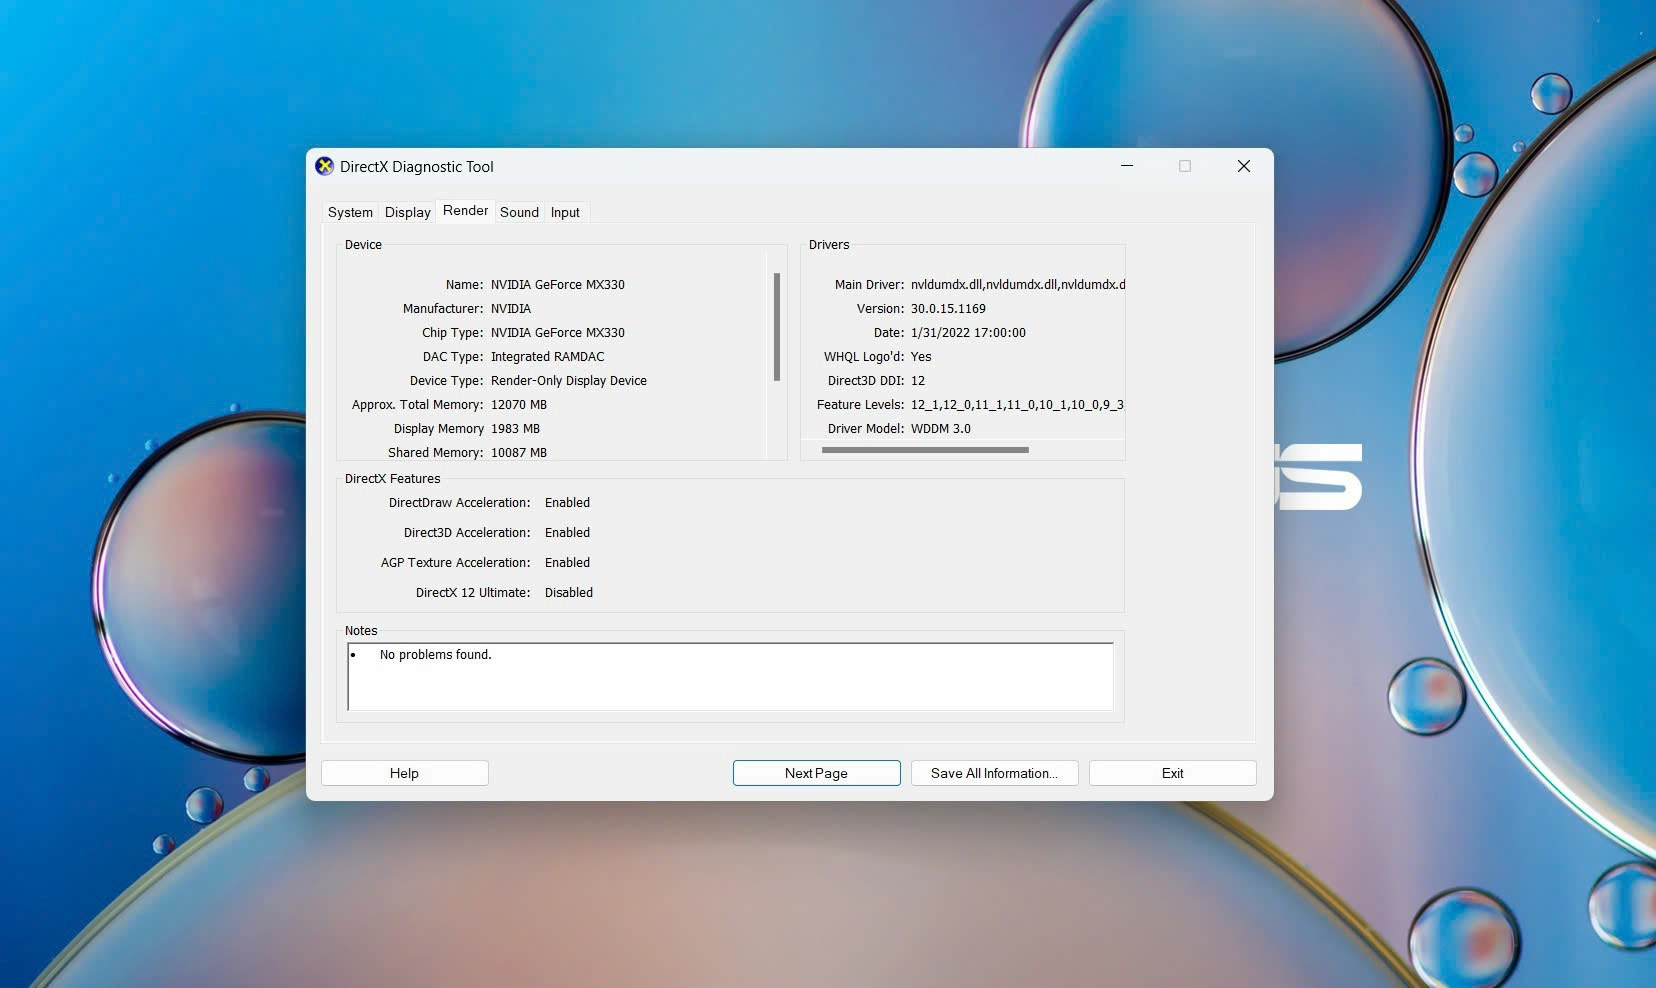
Task: Click the Drivers panel horizontal scrollbar
Action: (925, 450)
